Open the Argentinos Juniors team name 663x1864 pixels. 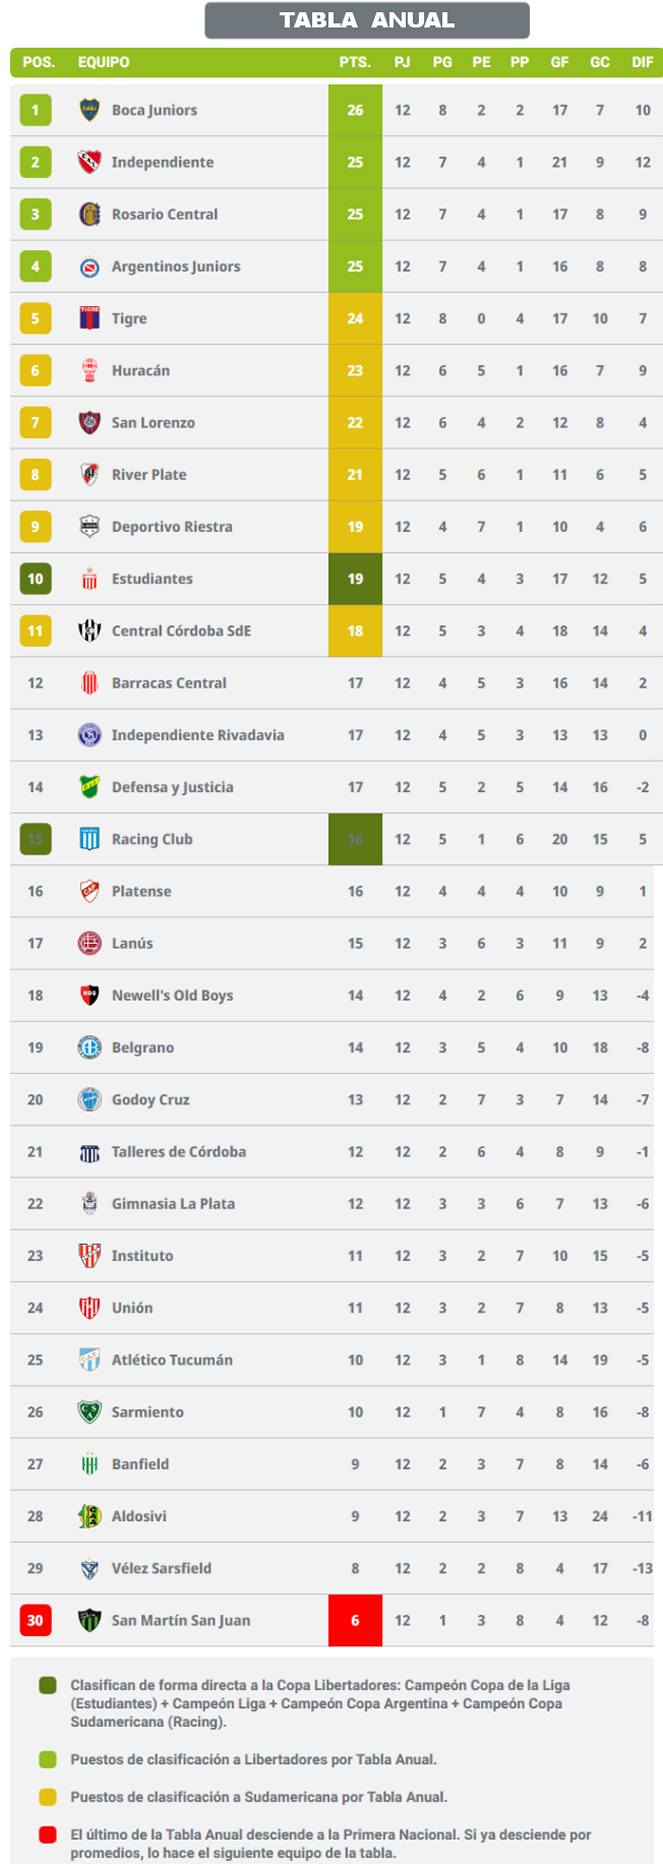[x=176, y=266]
